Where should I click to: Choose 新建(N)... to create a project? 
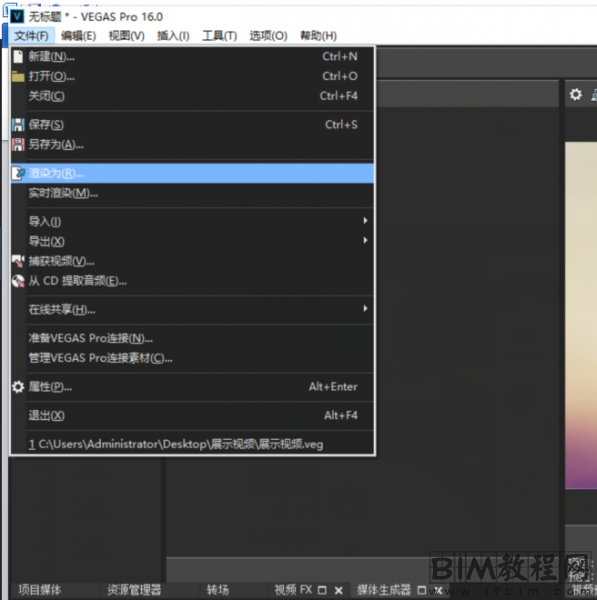point(192,57)
